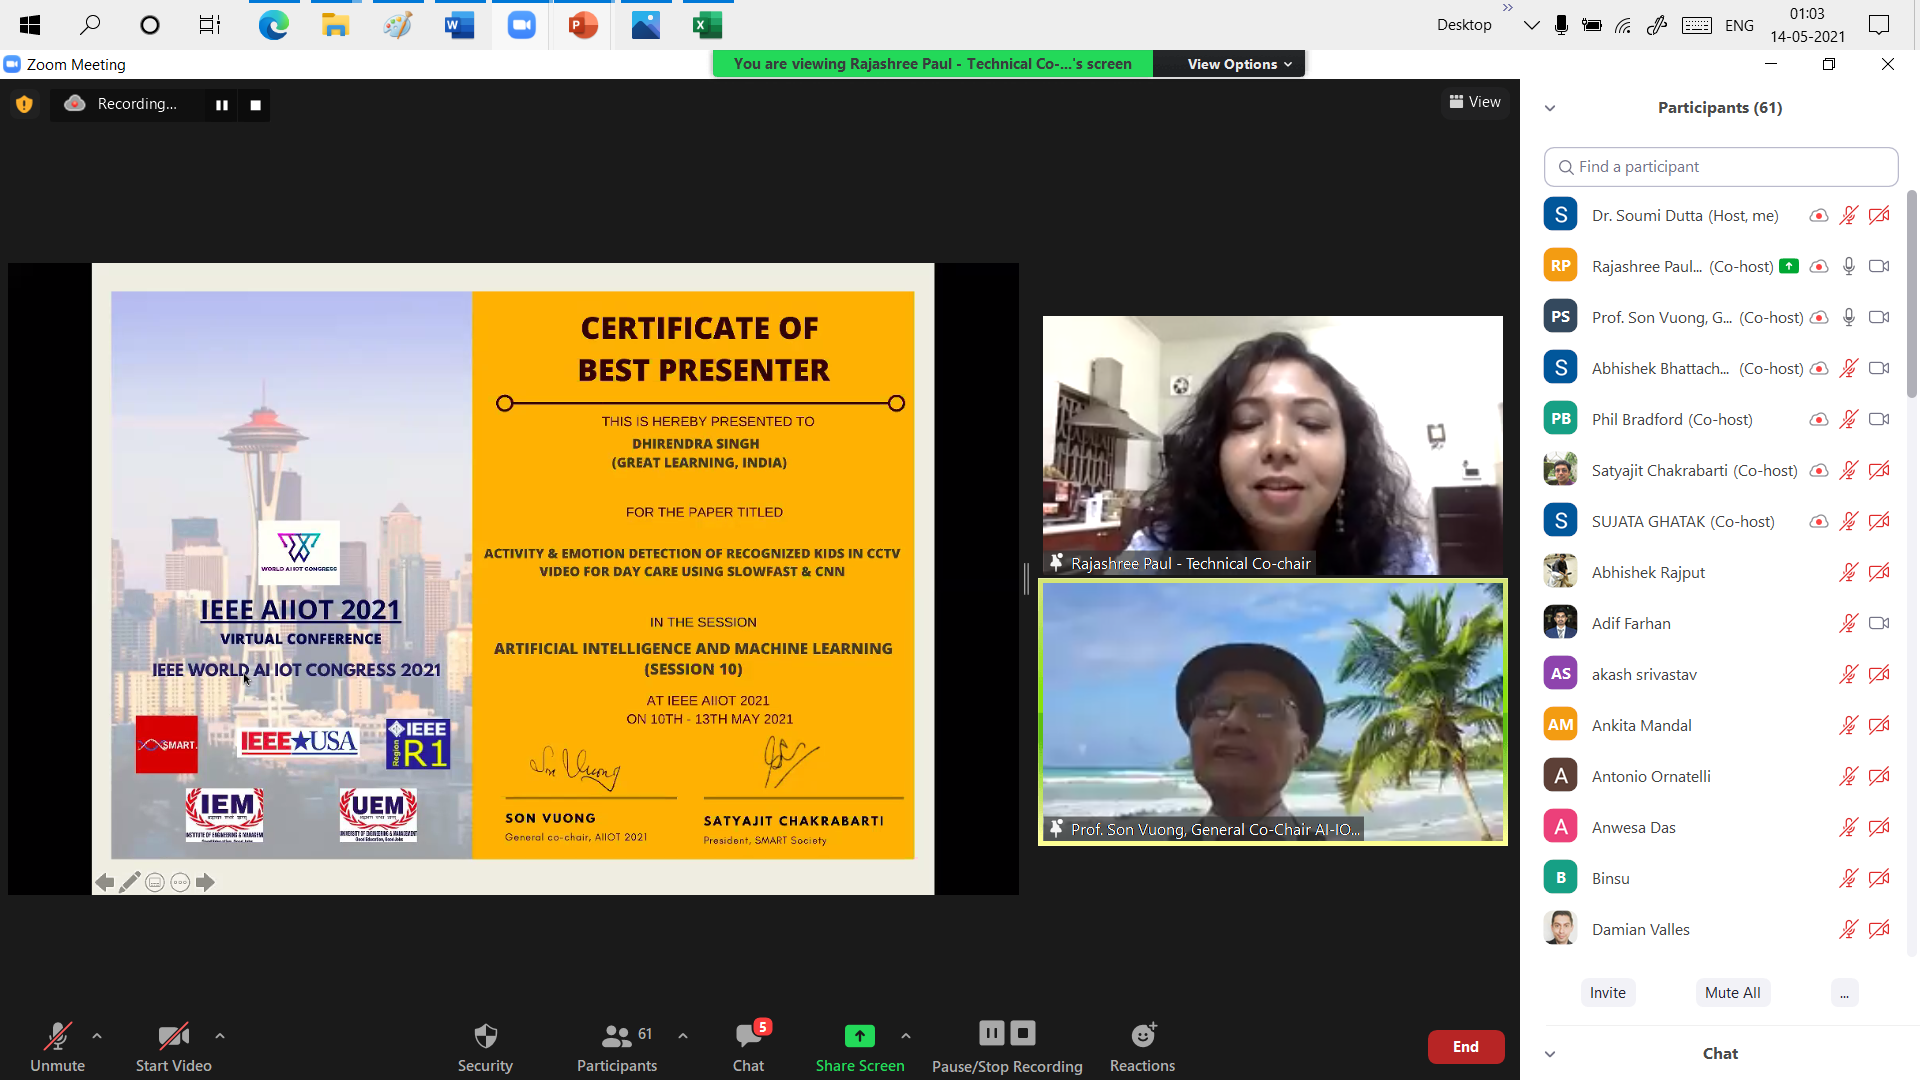Click the Start Video camera icon
This screenshot has height=1080, width=1920.
pos(173,1036)
